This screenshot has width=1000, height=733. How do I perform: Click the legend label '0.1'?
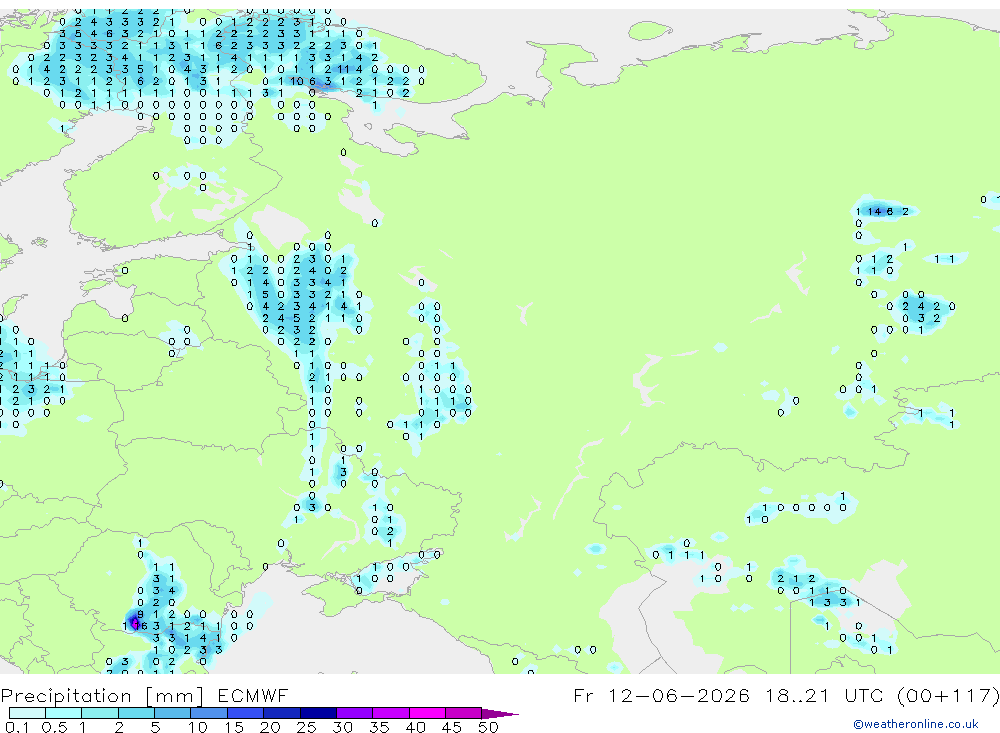[17, 727]
